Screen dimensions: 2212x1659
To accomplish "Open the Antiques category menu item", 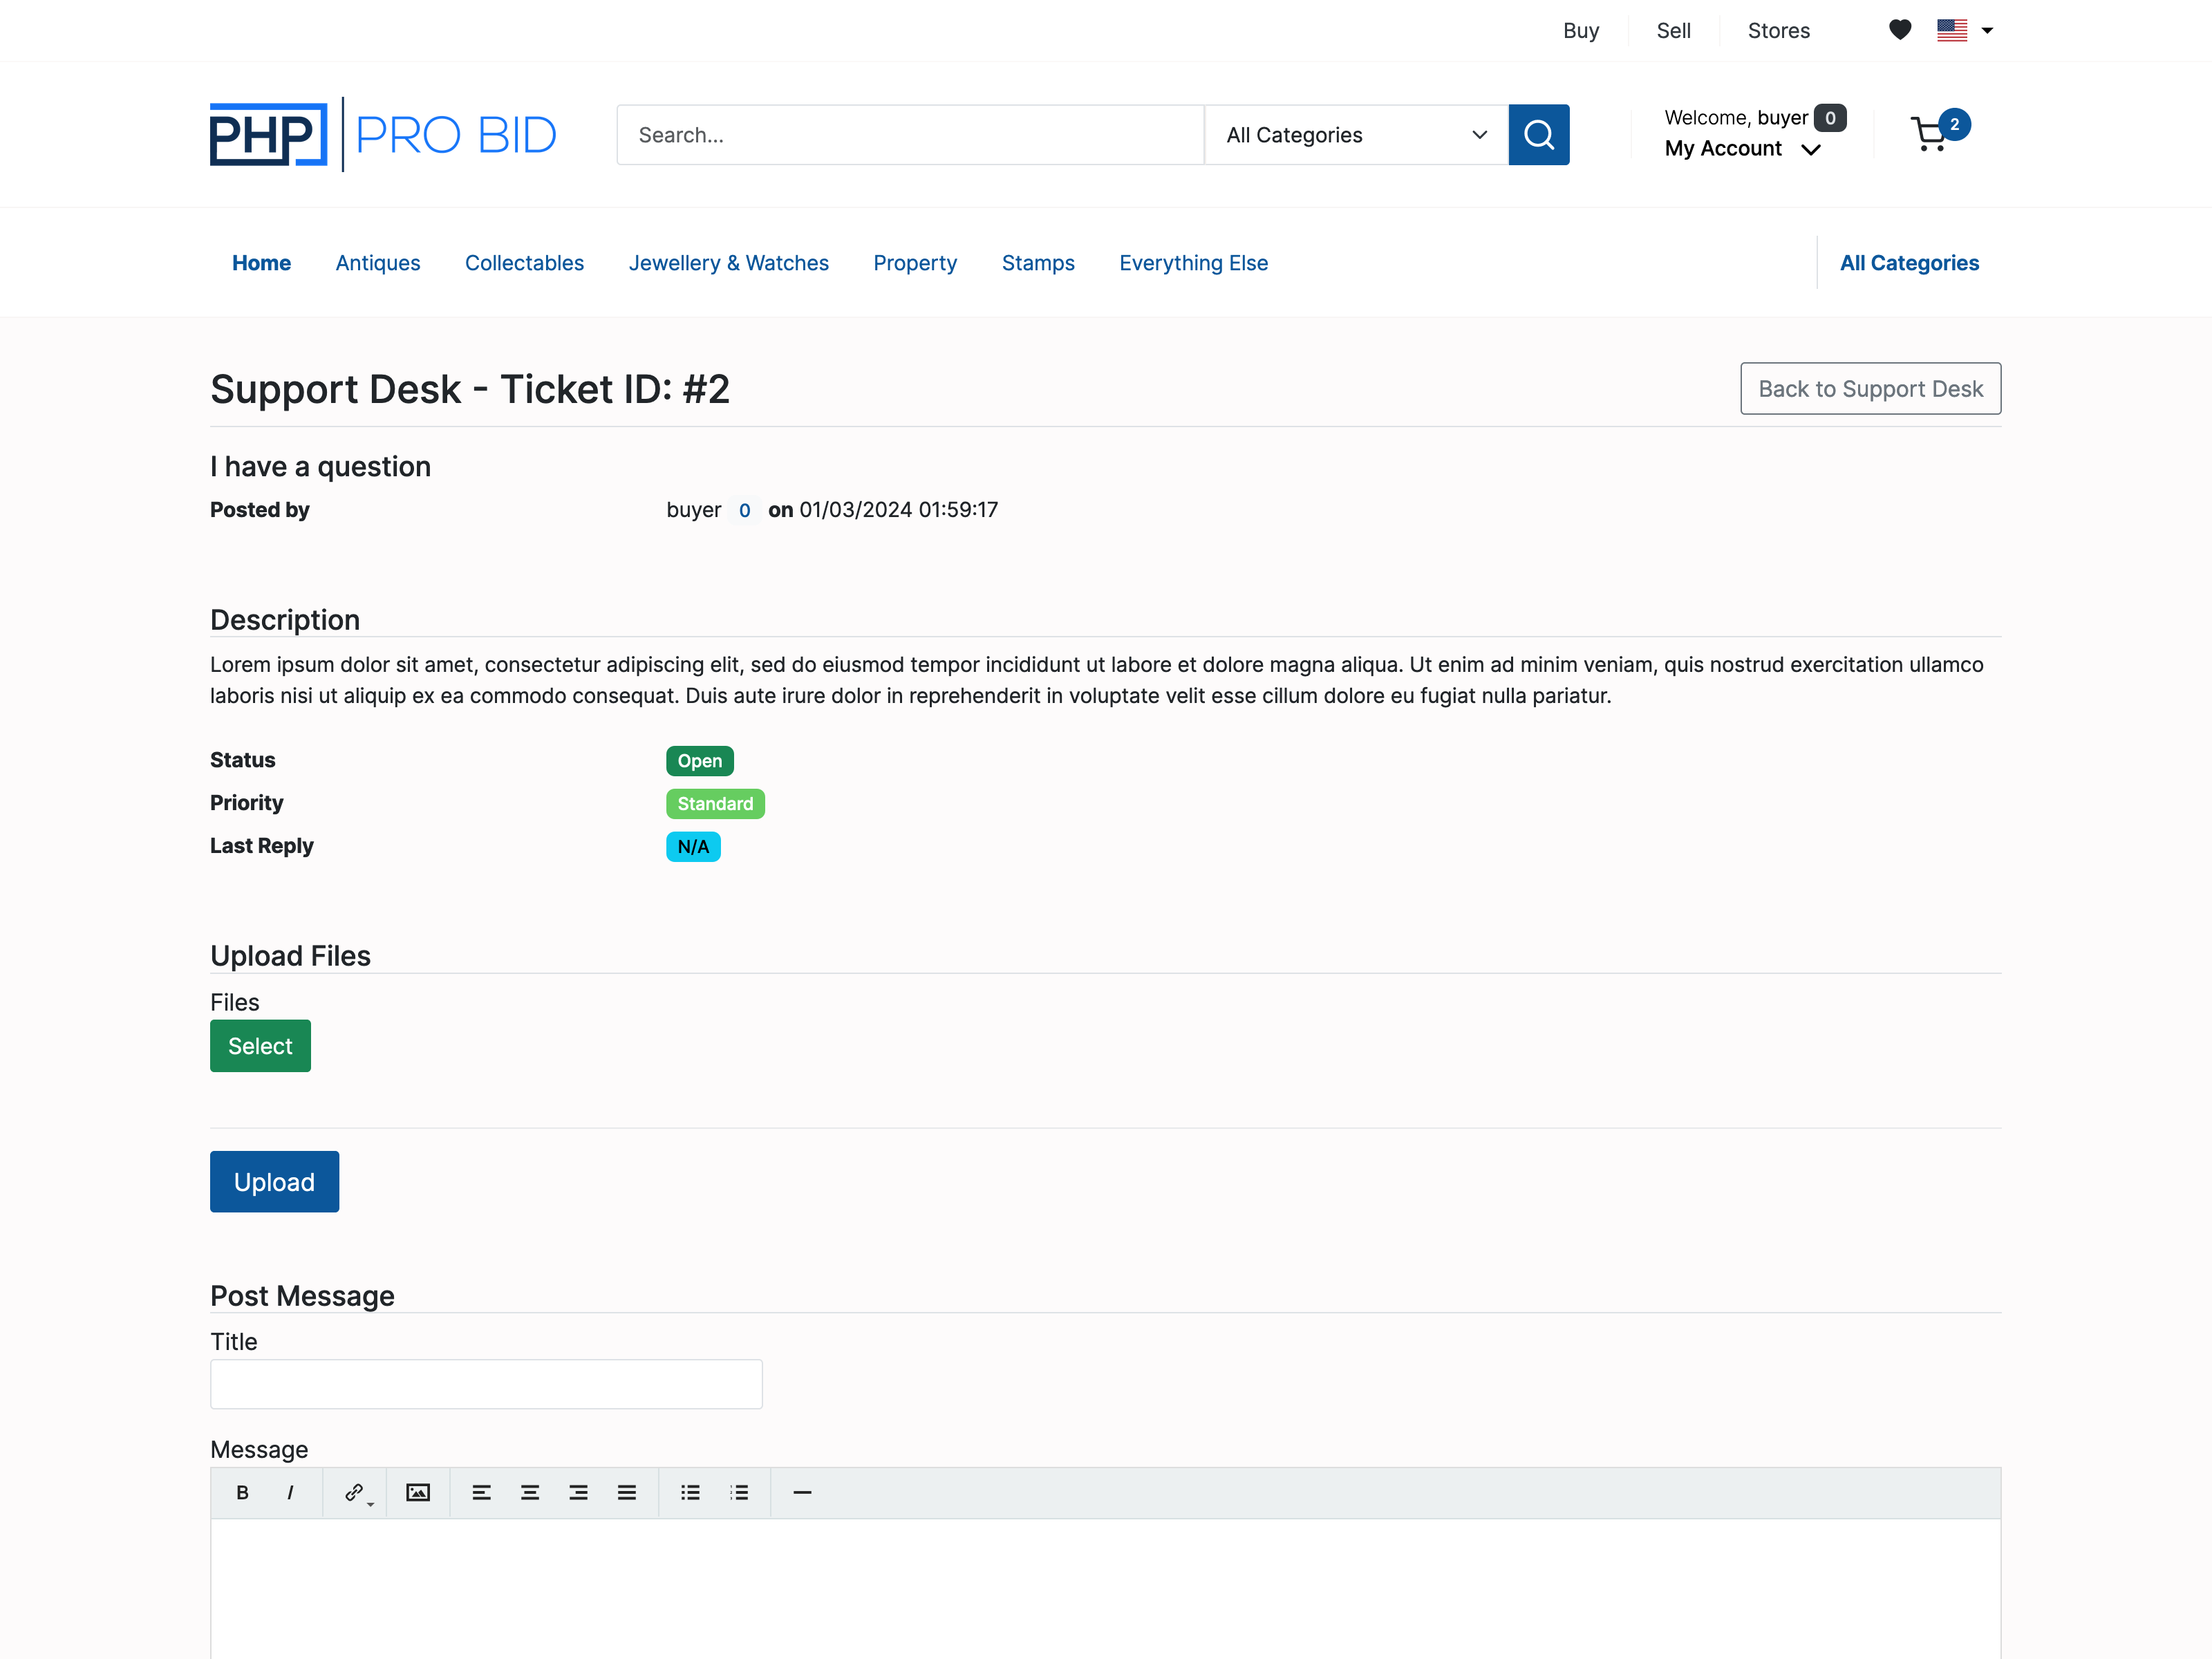I will pyautogui.click(x=378, y=263).
